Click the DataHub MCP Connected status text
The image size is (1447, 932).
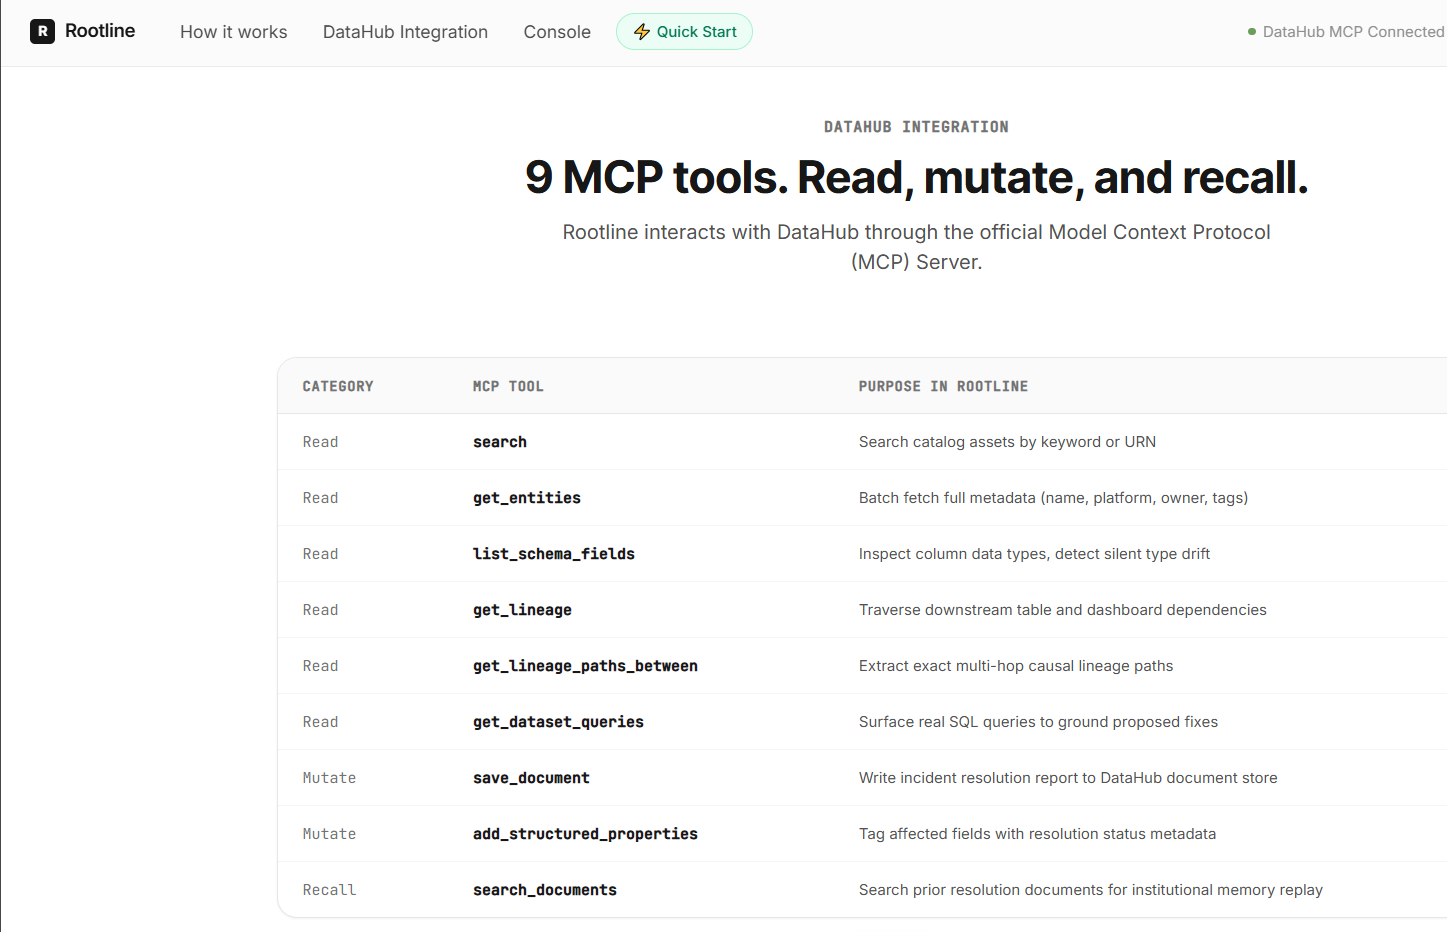(x=1353, y=32)
